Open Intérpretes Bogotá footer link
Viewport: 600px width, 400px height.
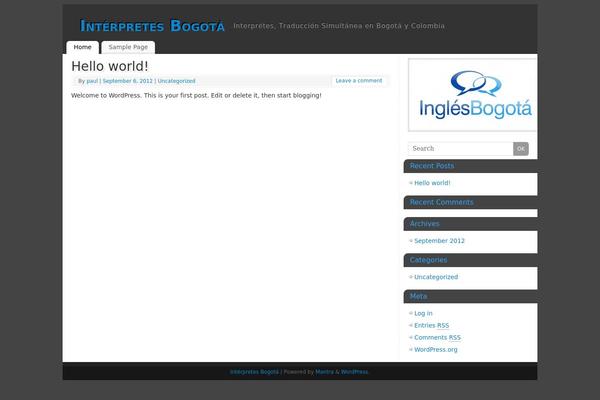[x=254, y=372]
